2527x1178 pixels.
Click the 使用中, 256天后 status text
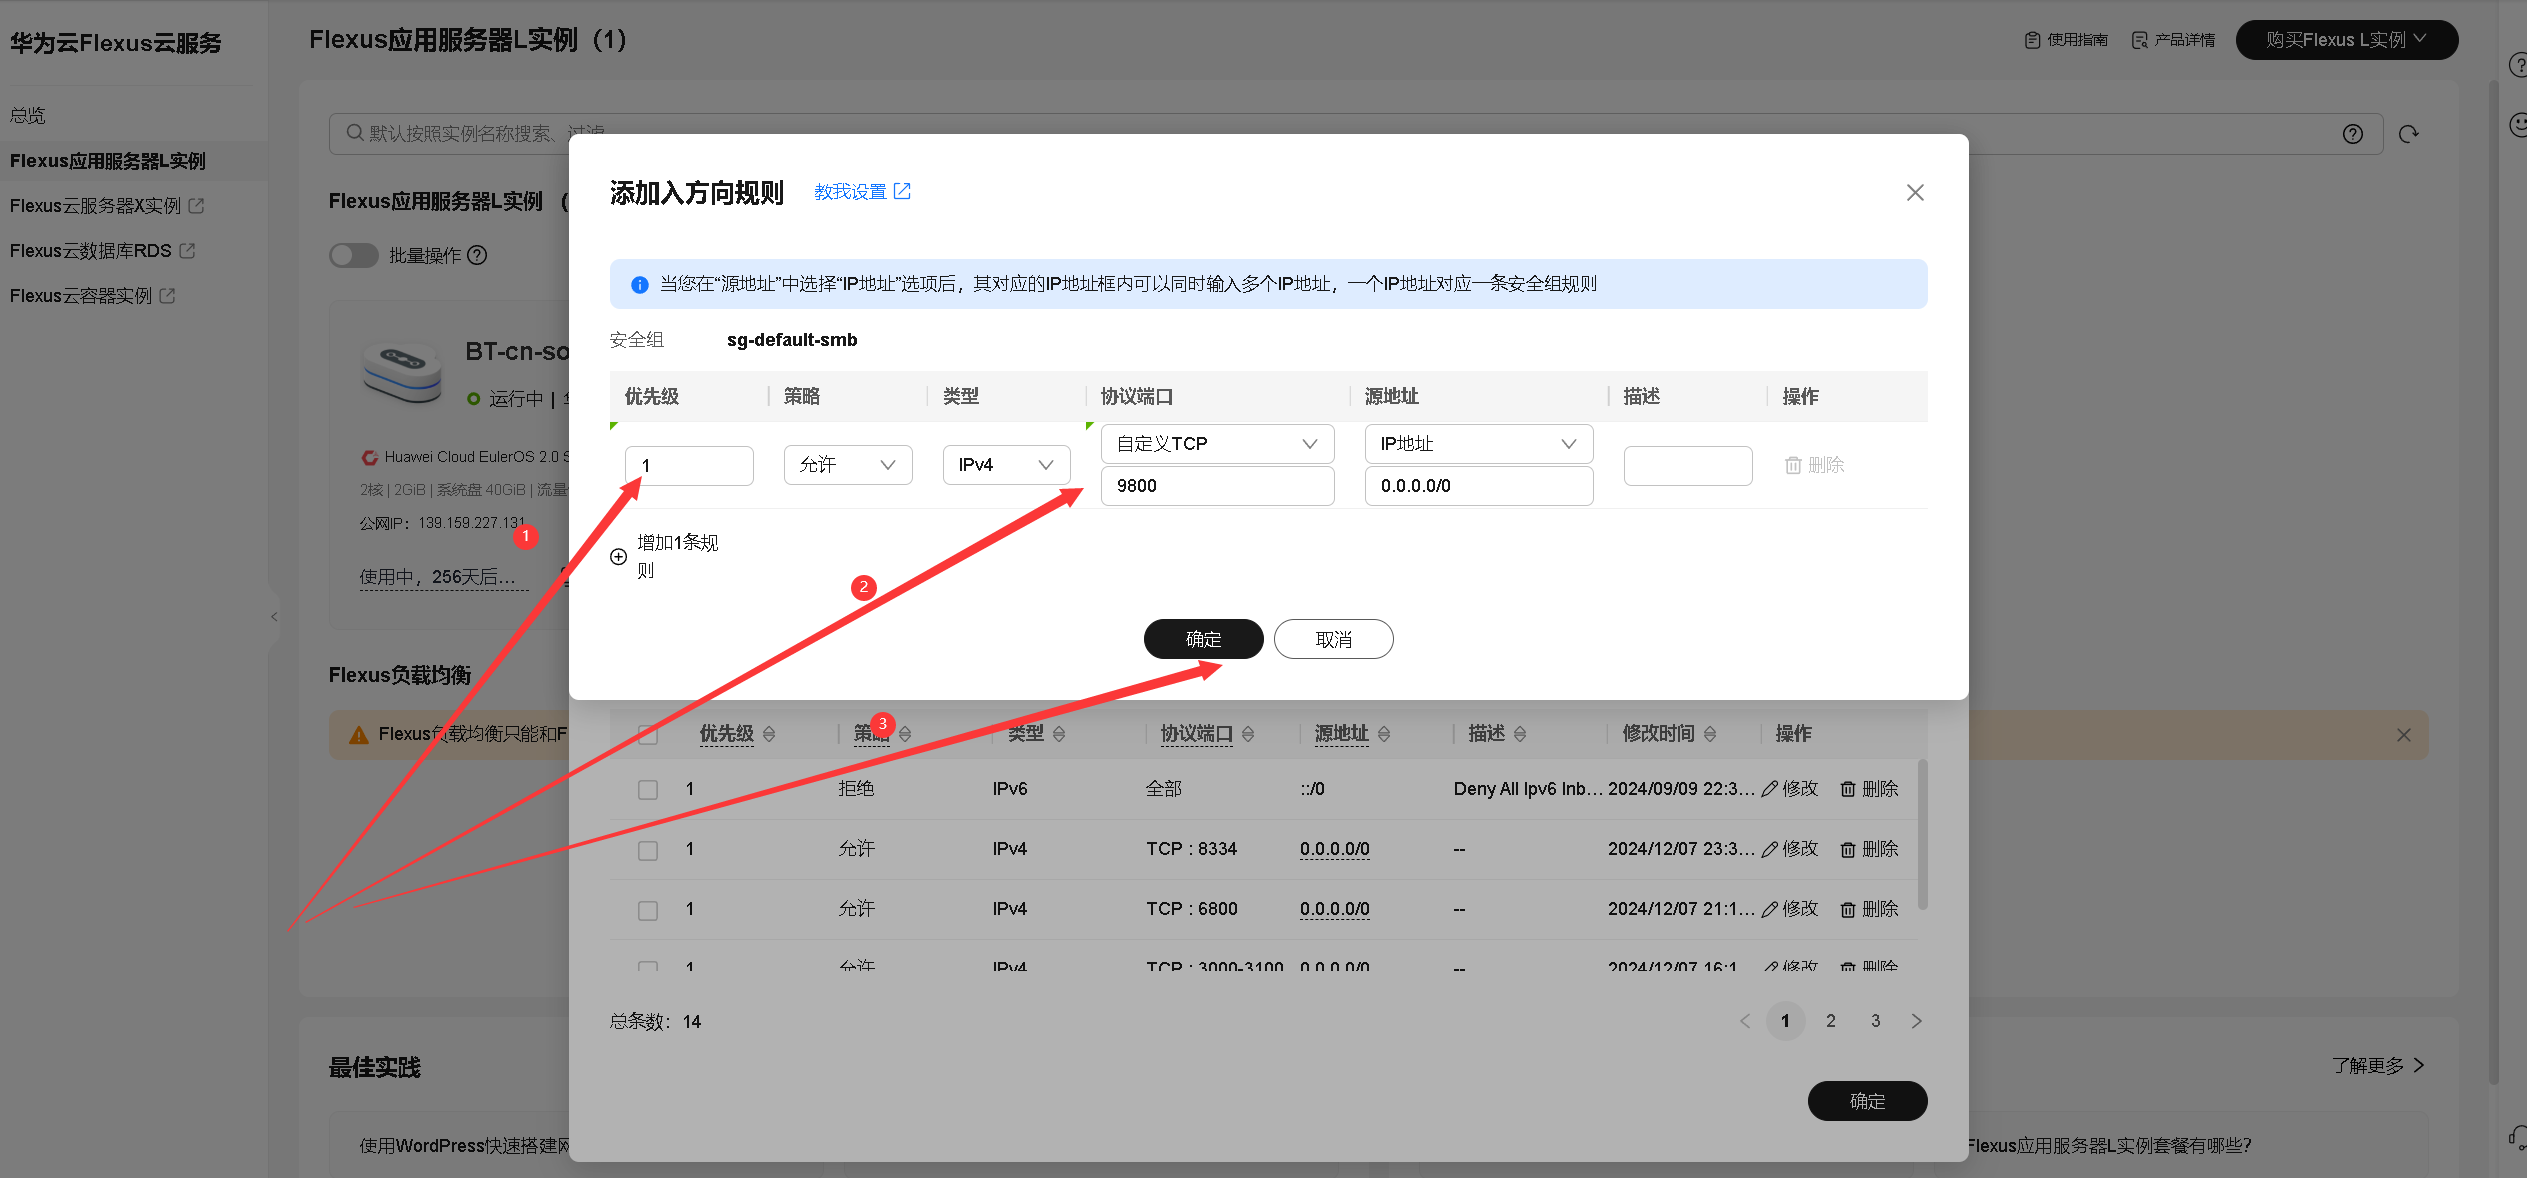click(444, 577)
